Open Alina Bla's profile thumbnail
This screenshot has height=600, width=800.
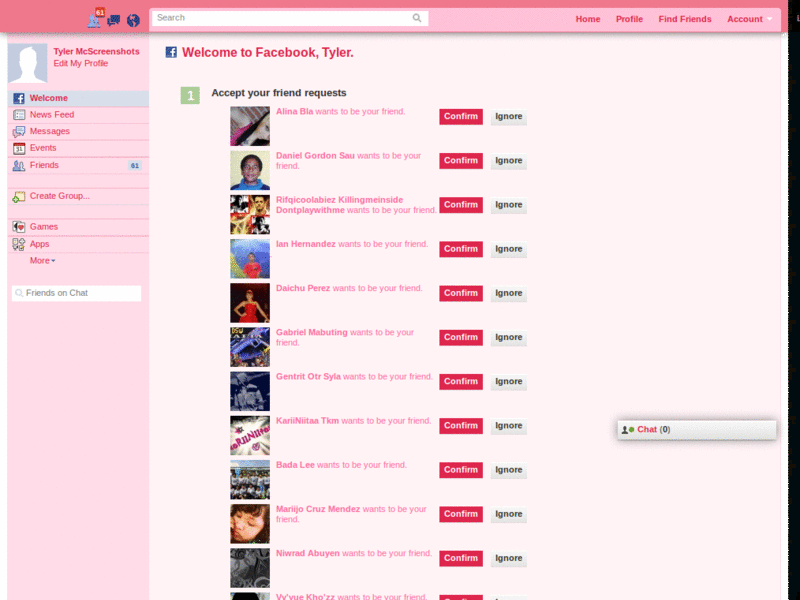[x=250, y=126]
